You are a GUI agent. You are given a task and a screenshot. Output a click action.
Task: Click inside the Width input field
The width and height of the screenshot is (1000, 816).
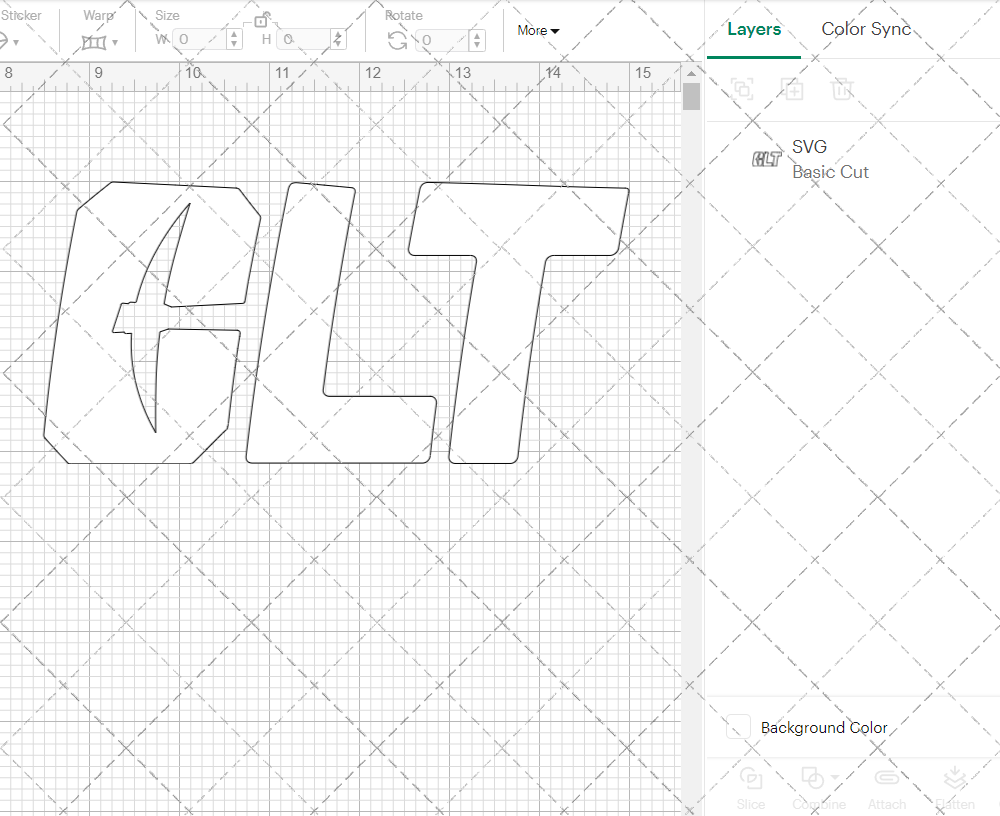[200, 39]
